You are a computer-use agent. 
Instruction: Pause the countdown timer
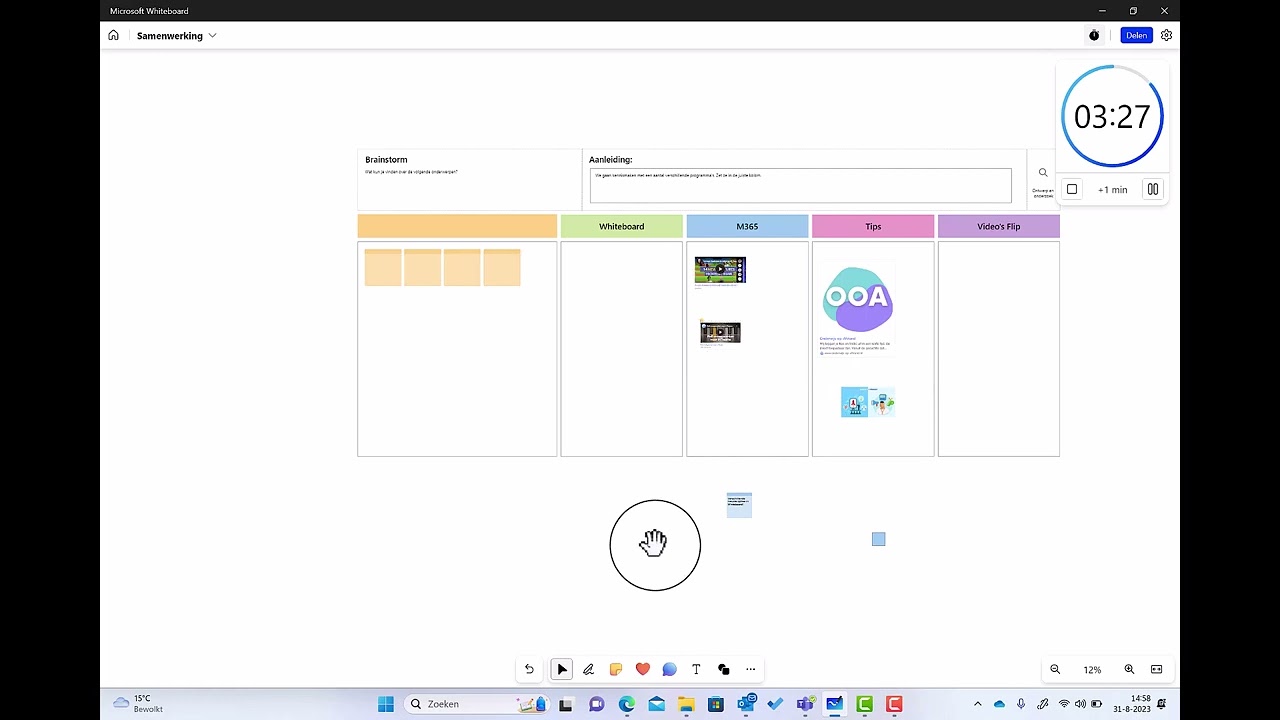(1153, 189)
